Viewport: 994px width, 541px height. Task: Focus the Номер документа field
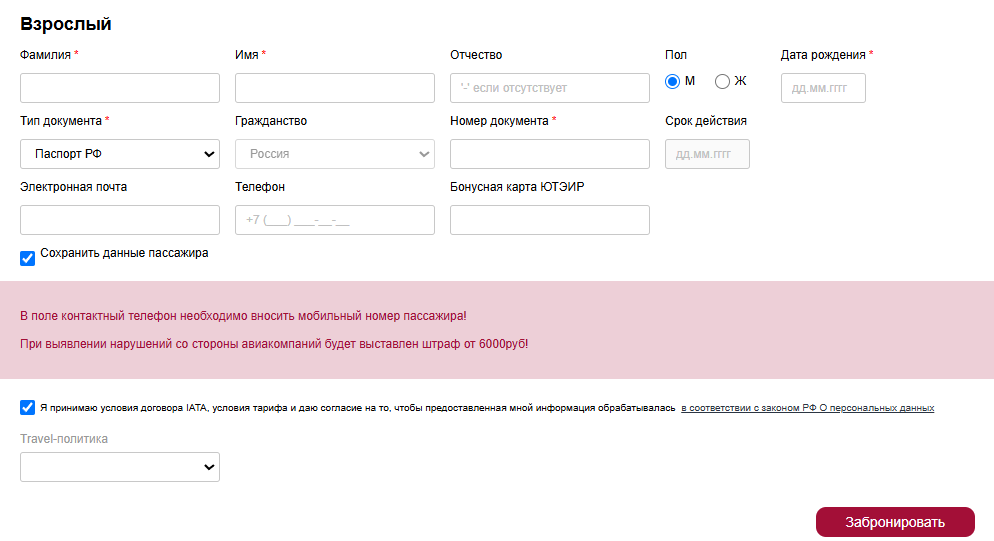(x=550, y=154)
